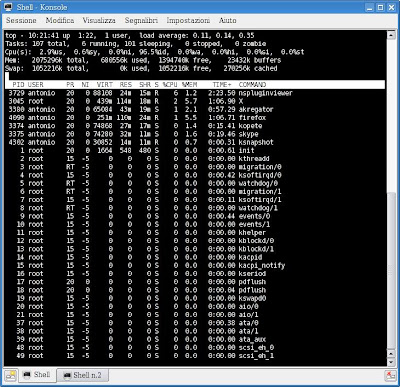The image size is (400, 387).
Task: Click the kseriod process name
Action: (x=252, y=274)
